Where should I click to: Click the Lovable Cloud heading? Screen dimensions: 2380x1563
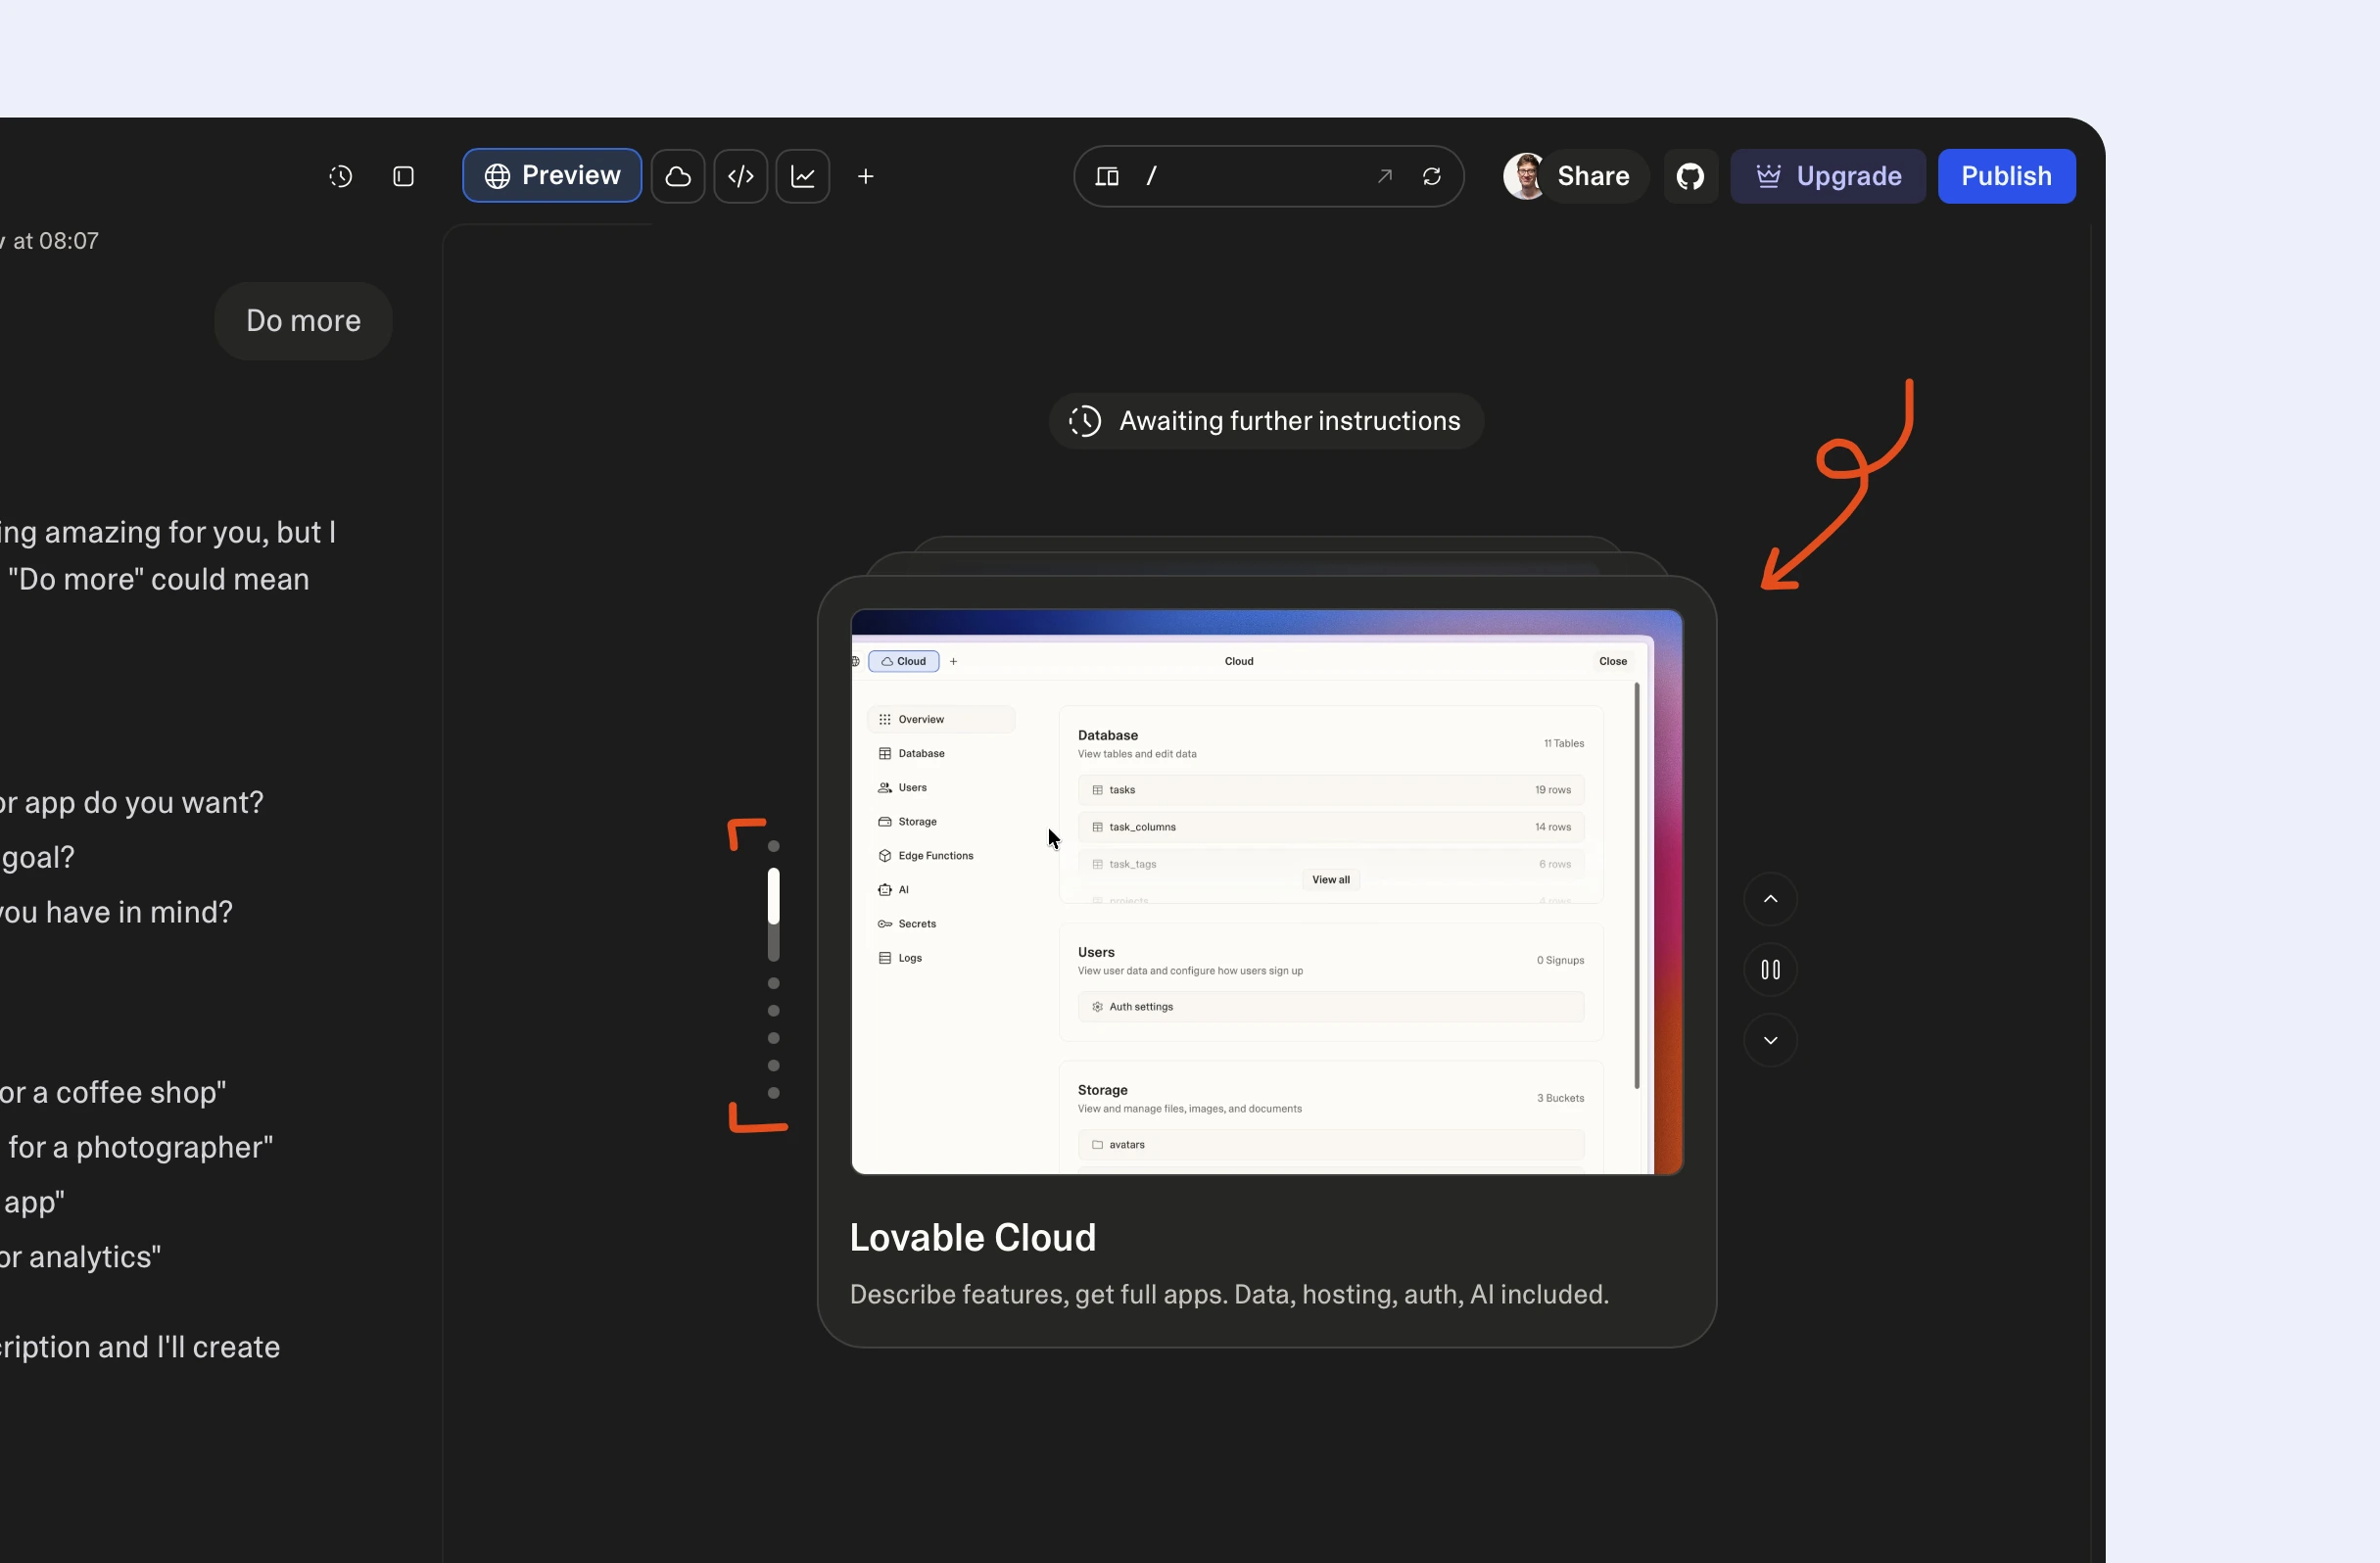[x=973, y=1238]
